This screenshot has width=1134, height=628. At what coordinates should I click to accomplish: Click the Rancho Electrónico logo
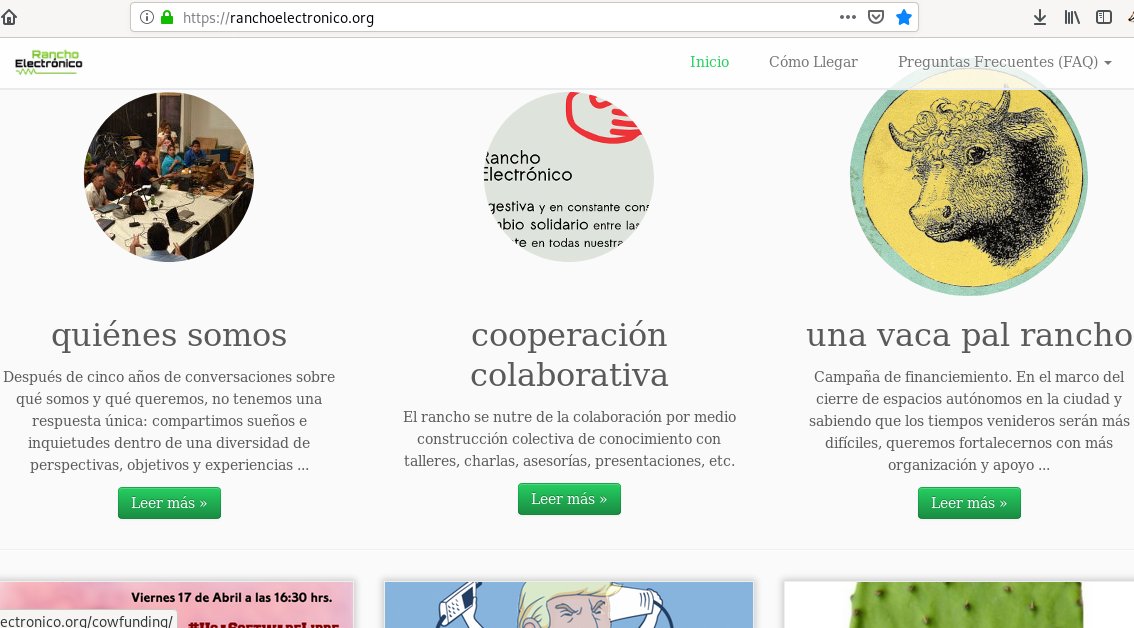[x=48, y=62]
